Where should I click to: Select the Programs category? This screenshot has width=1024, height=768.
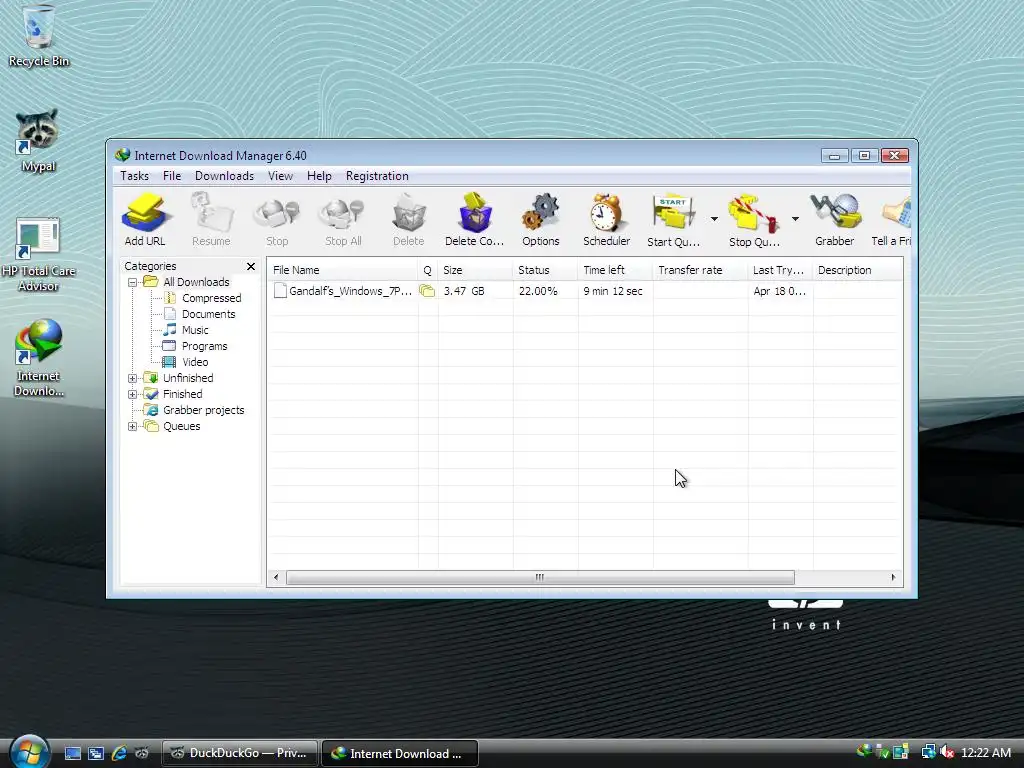204,346
